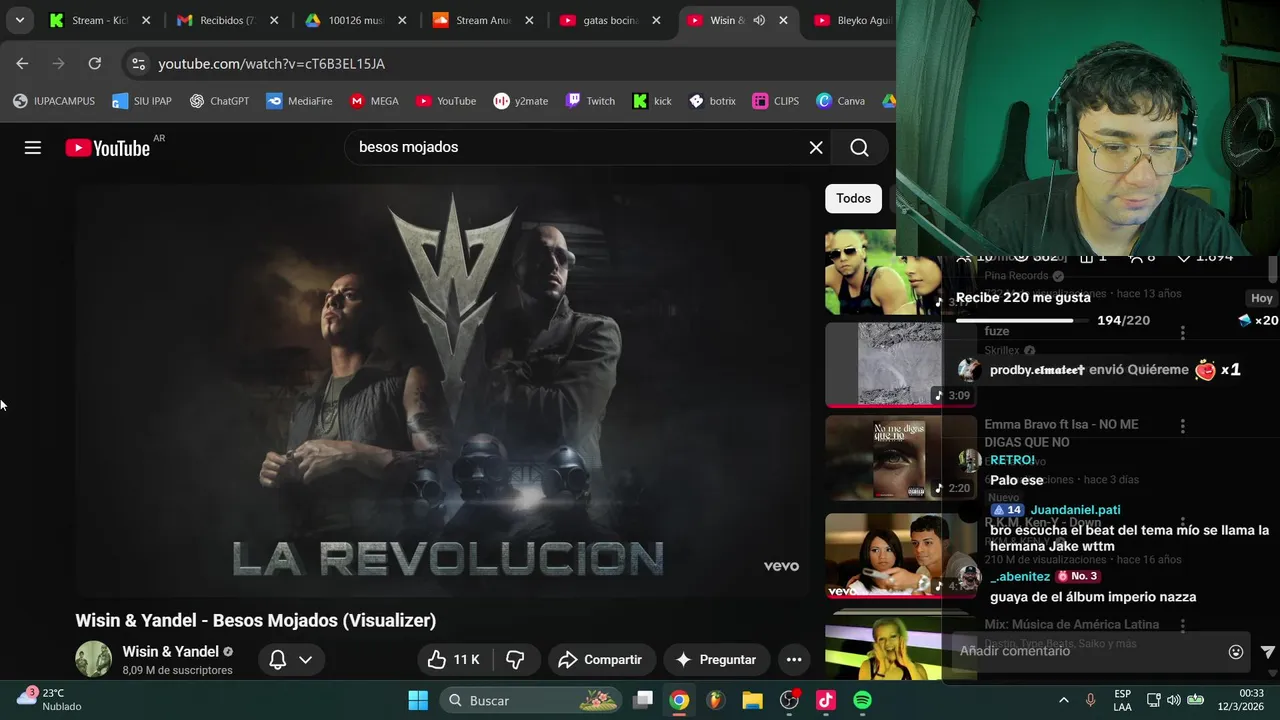The image size is (1280, 720).
Task: Open Task View on the taskbar
Action: point(643,700)
